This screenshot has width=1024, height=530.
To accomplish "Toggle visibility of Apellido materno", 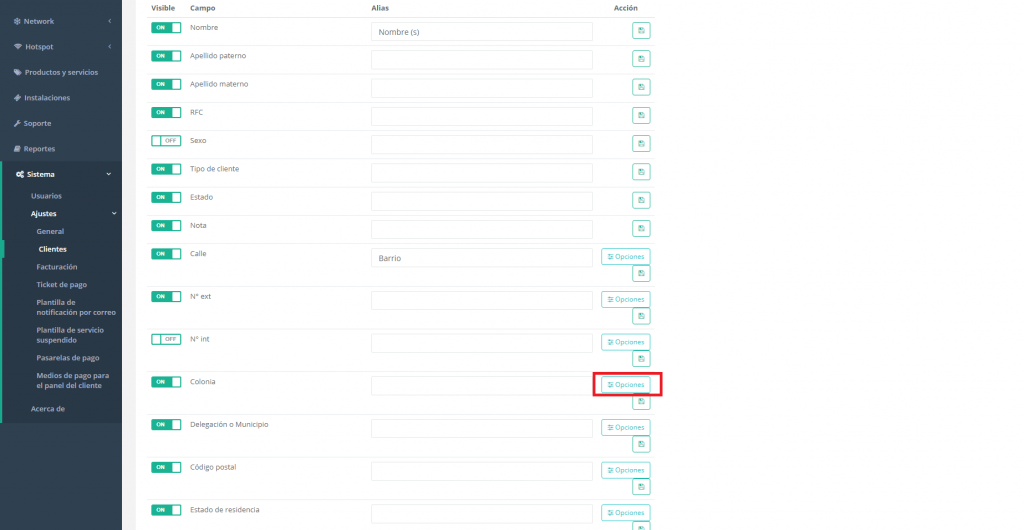I will (166, 84).
